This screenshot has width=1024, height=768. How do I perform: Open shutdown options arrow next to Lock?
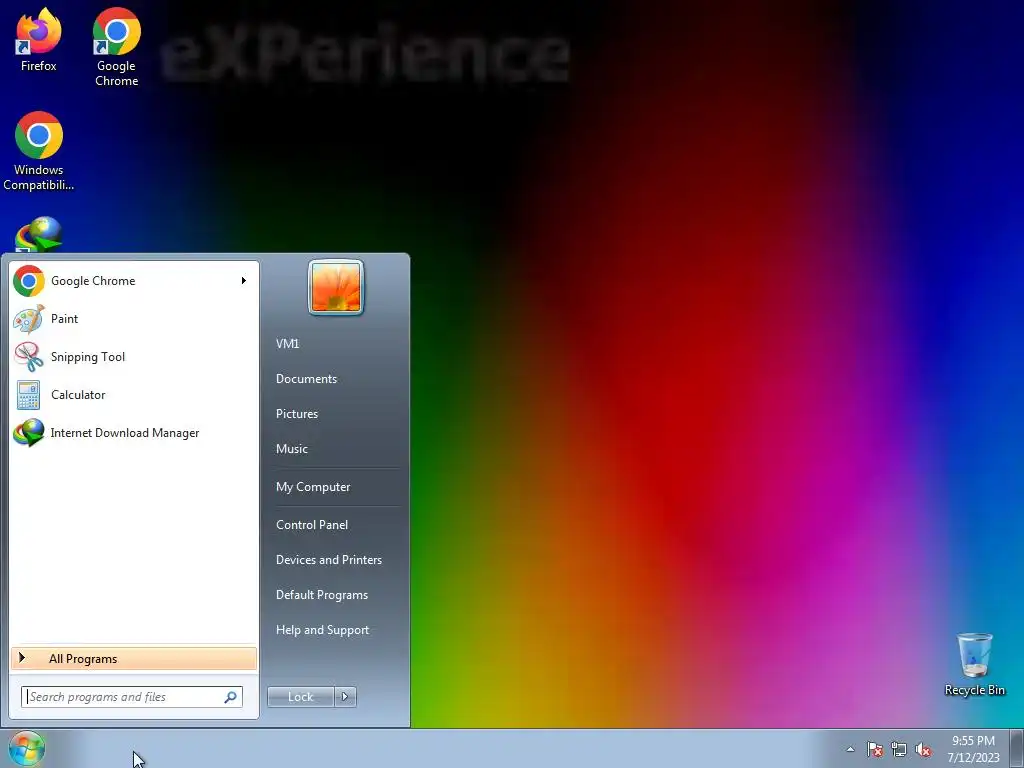[x=345, y=697]
